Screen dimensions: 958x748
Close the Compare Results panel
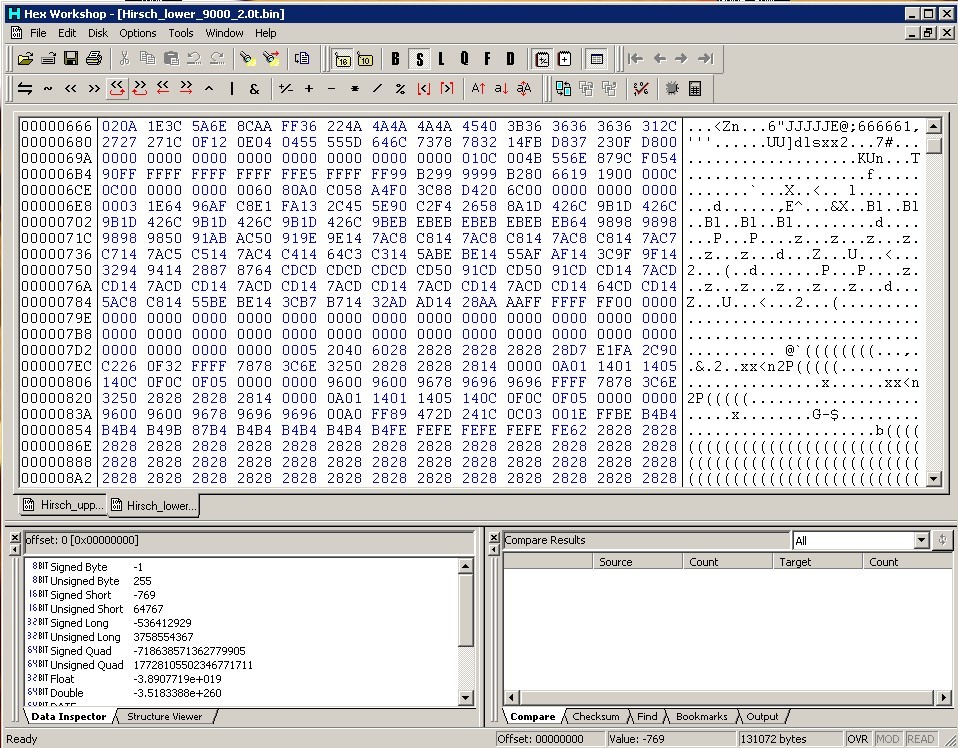(x=494, y=538)
